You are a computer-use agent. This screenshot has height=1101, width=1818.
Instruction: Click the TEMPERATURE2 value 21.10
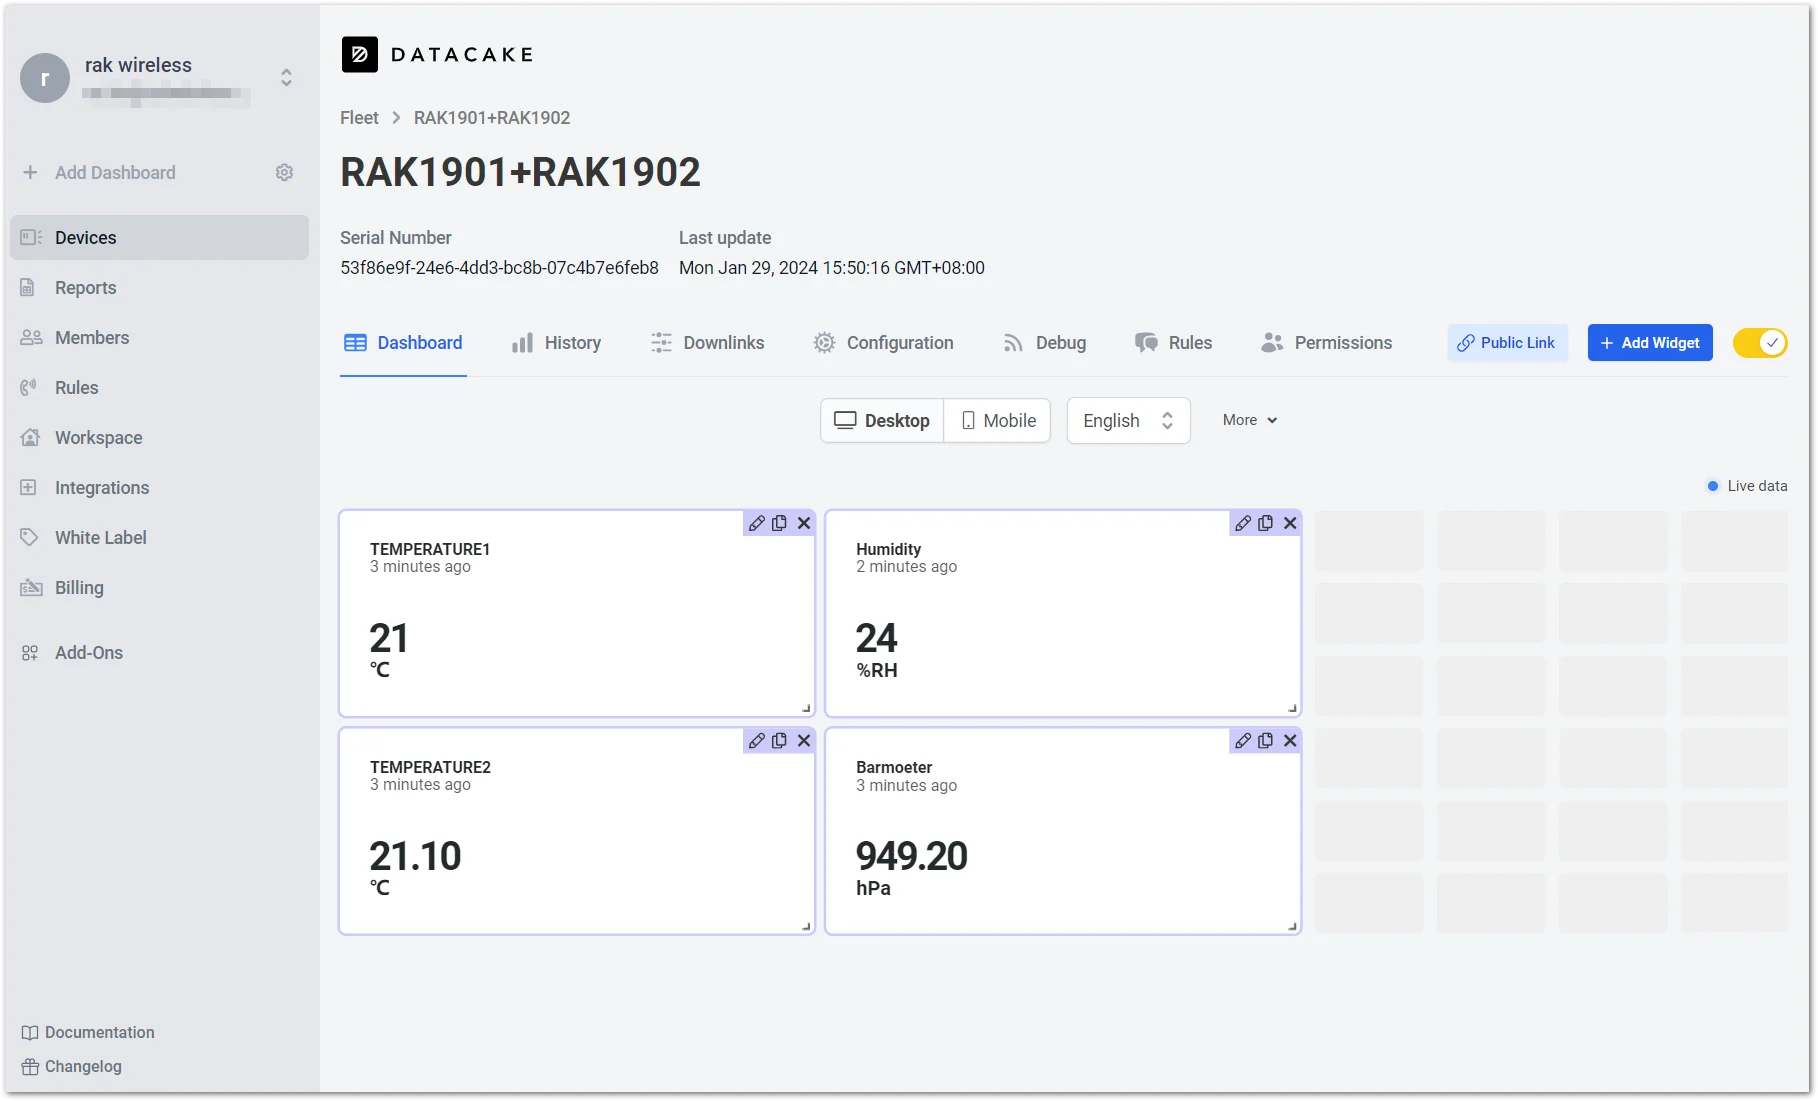tap(415, 856)
